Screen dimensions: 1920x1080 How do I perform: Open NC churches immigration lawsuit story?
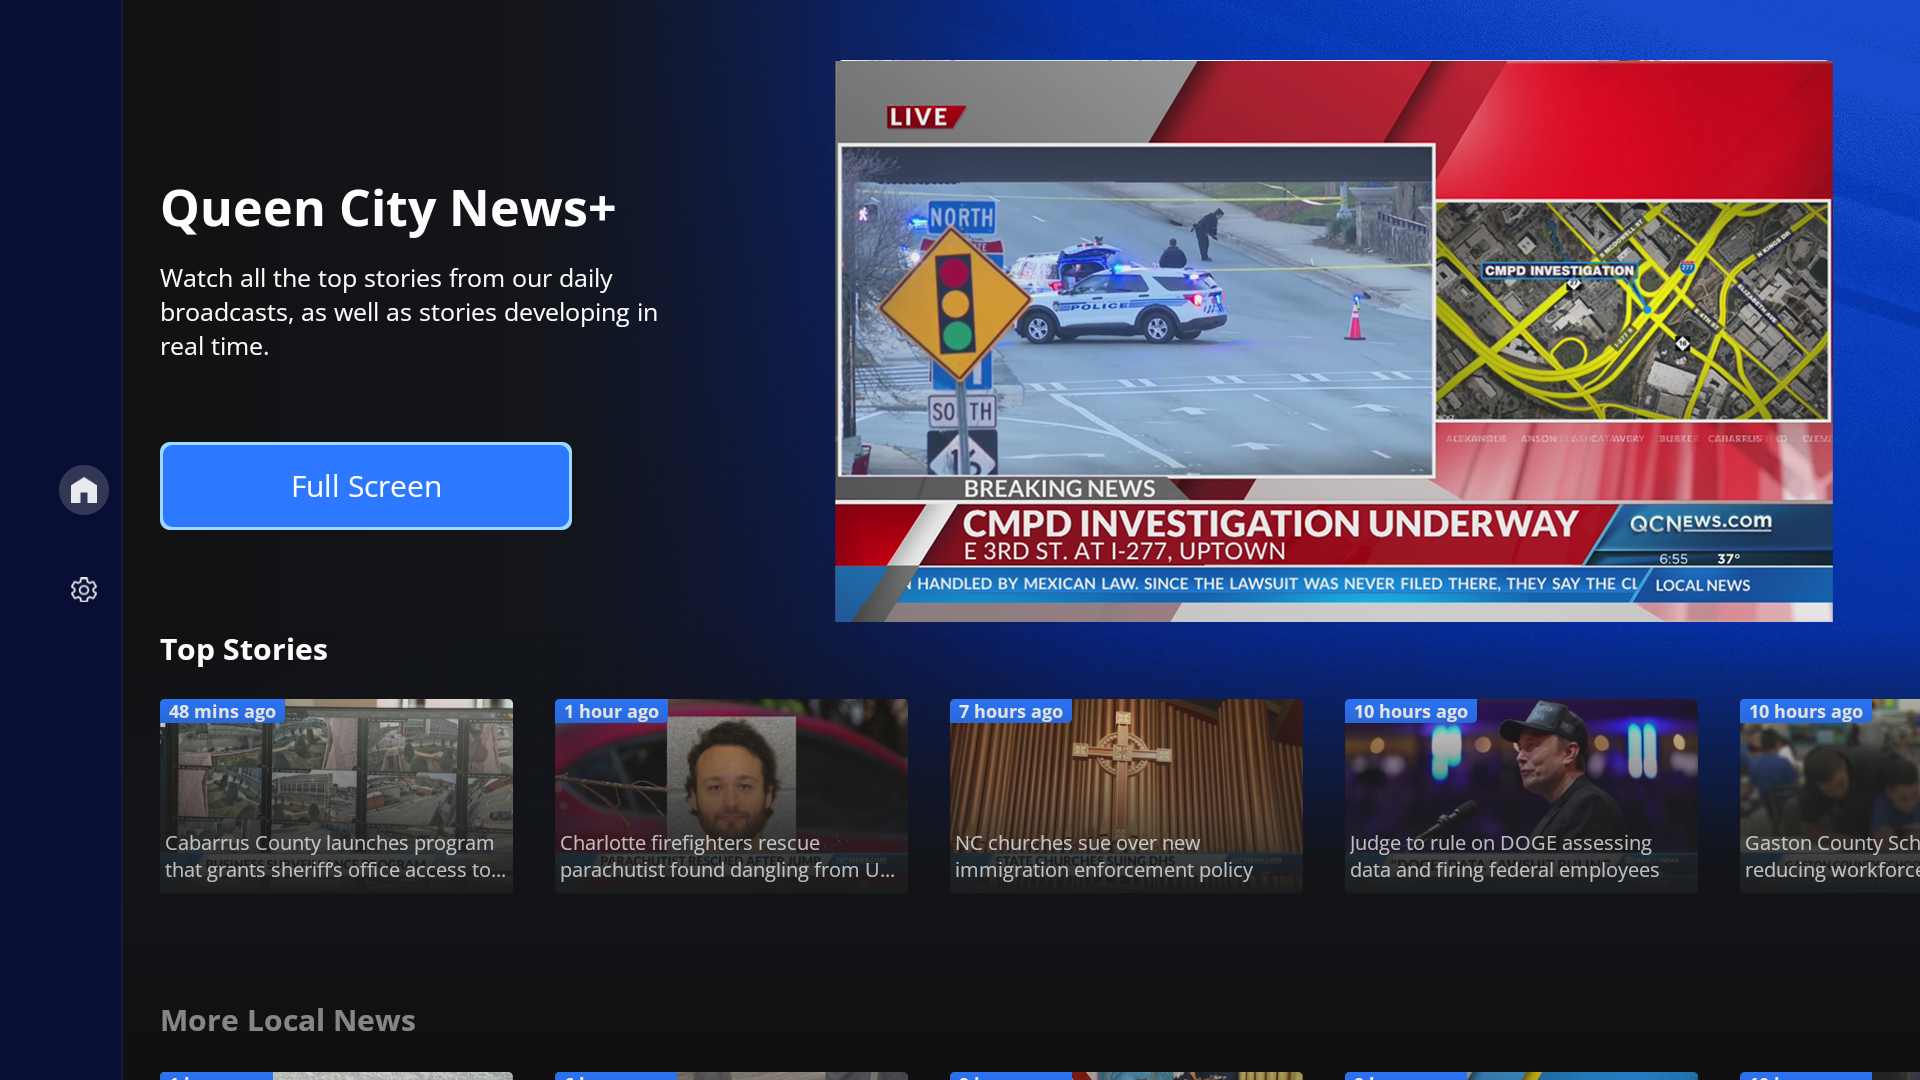point(1126,796)
